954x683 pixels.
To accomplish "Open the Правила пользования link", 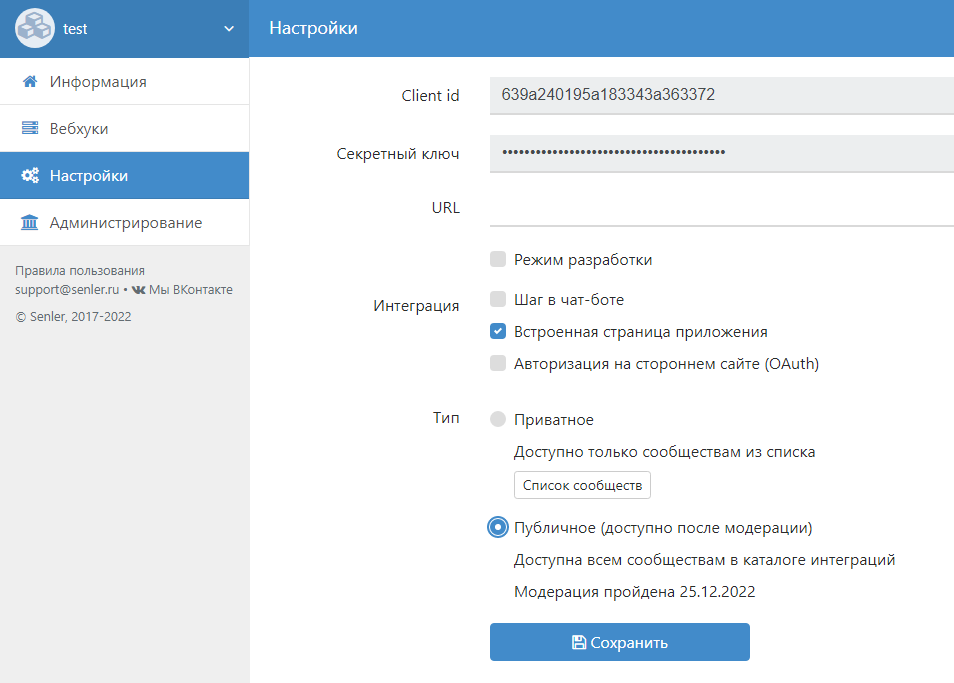I will coord(80,270).
